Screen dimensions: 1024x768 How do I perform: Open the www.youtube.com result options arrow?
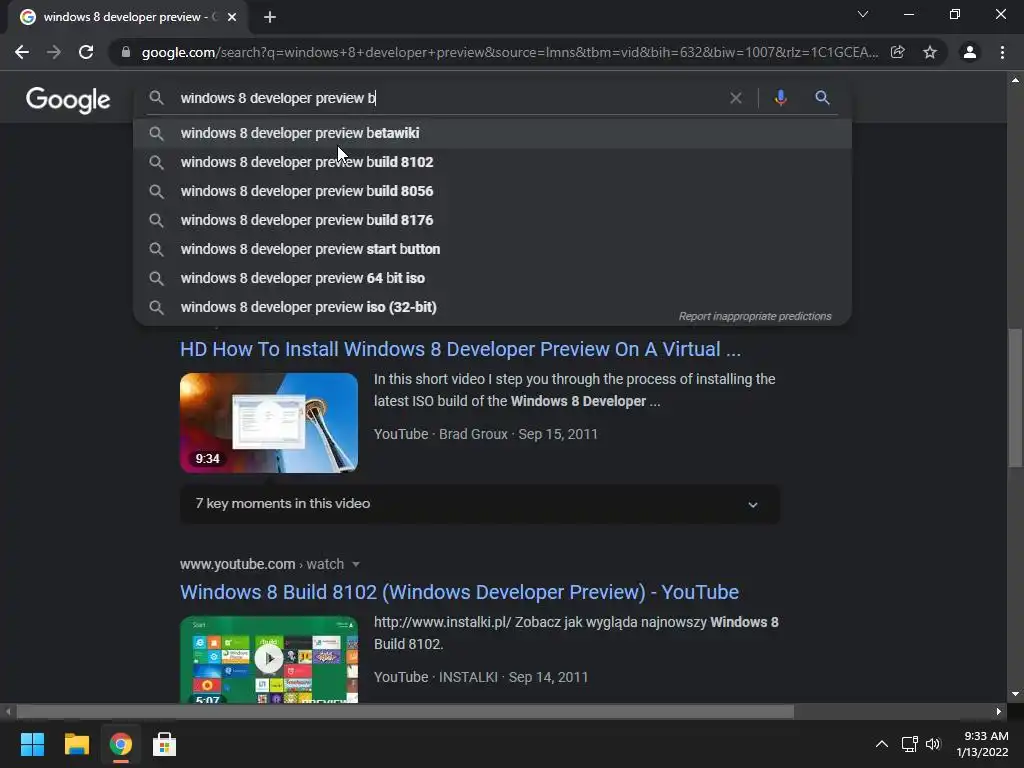pyautogui.click(x=356, y=564)
